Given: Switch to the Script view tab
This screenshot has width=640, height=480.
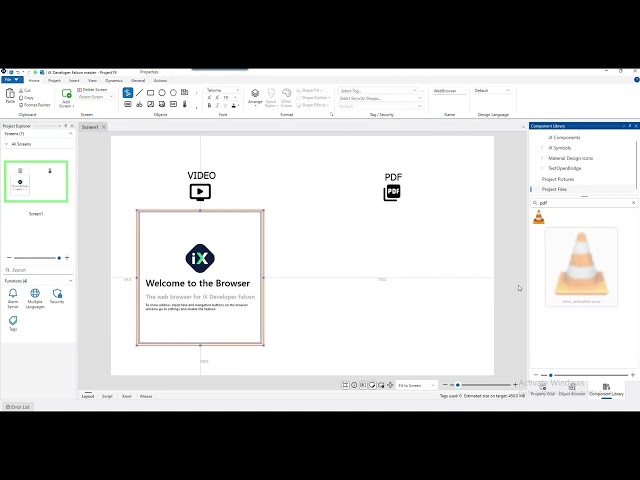Looking at the screenshot, I should pyautogui.click(x=107, y=396).
